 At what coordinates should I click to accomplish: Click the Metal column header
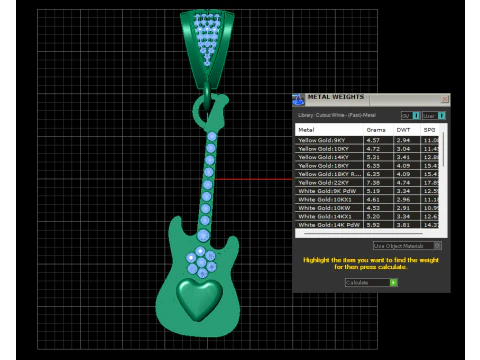pos(329,130)
